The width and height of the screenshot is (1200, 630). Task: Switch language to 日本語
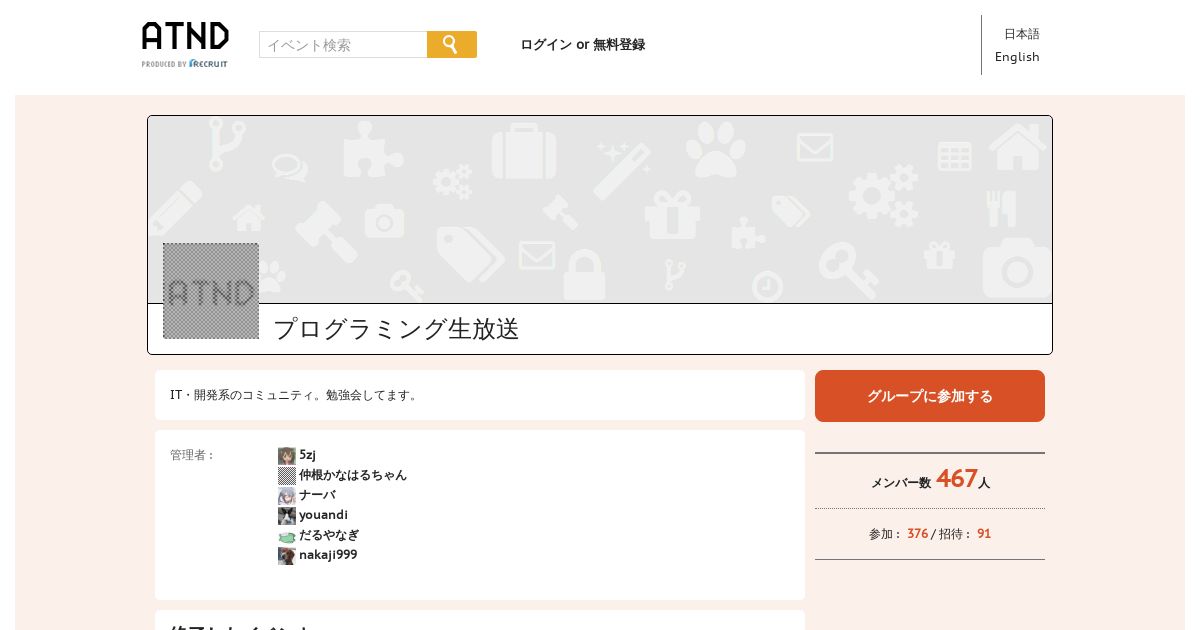(1022, 33)
